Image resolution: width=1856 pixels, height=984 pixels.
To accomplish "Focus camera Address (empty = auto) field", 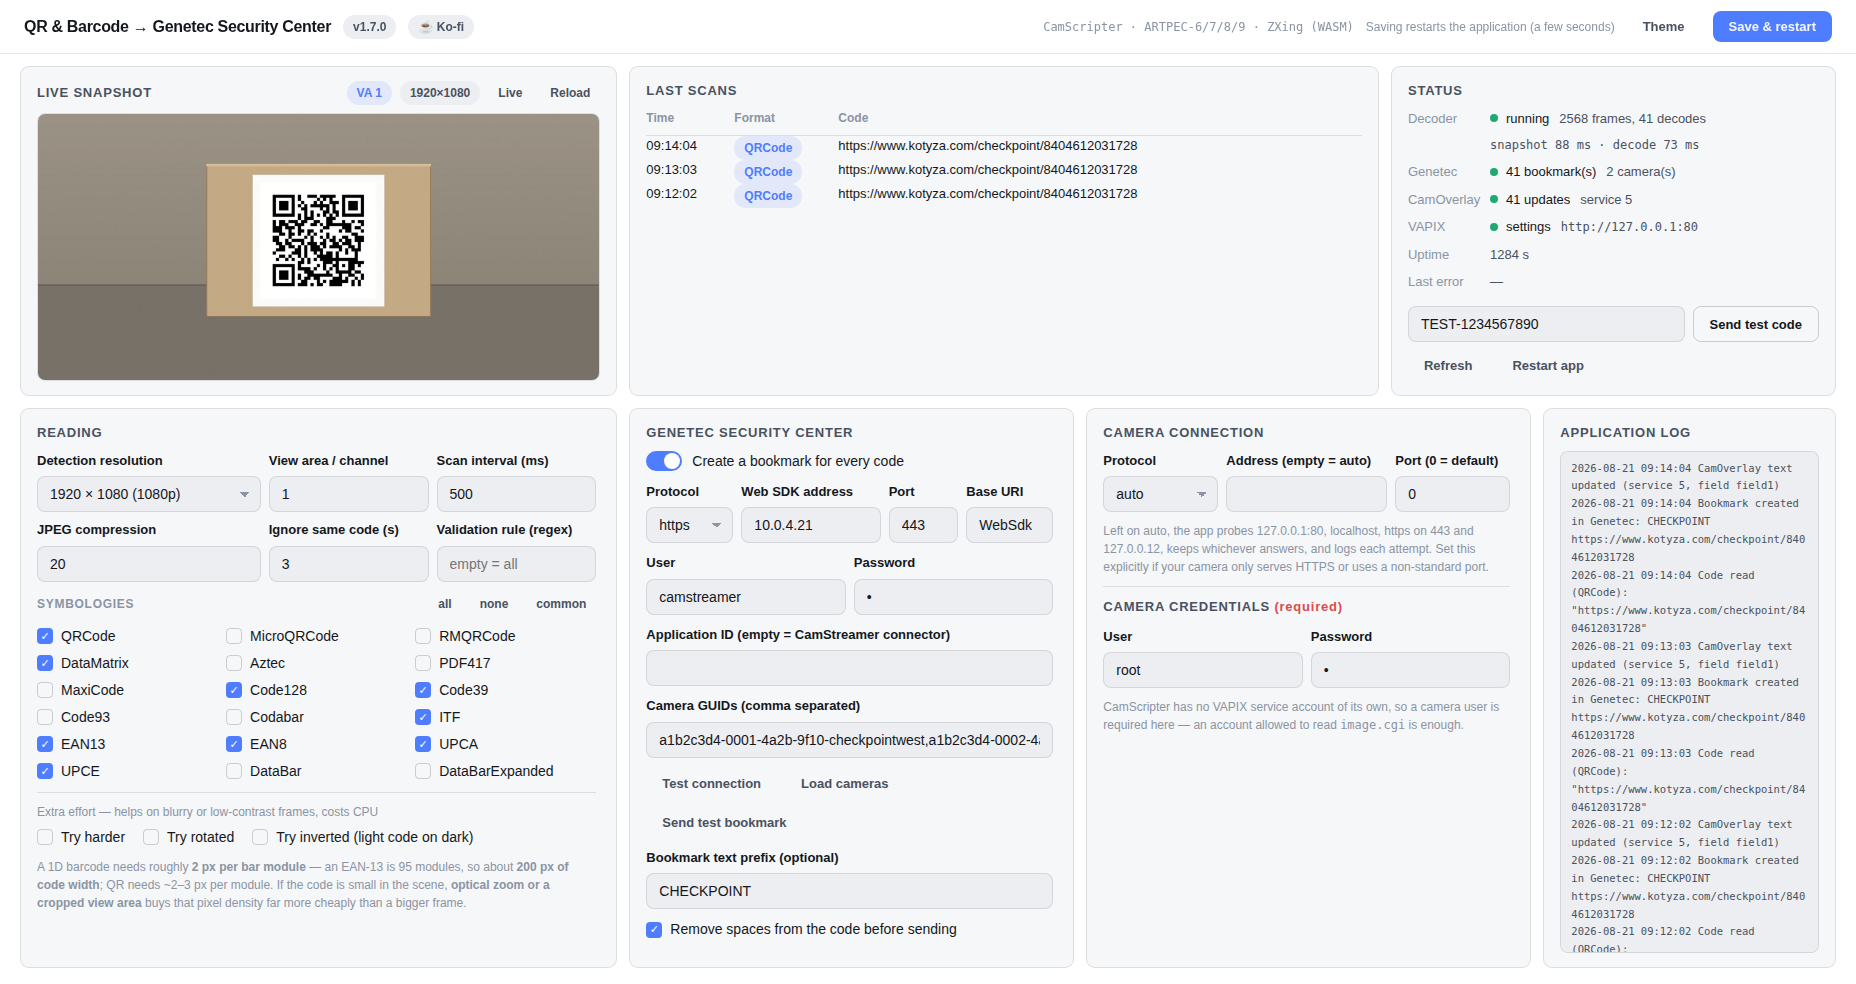I will [1306, 494].
